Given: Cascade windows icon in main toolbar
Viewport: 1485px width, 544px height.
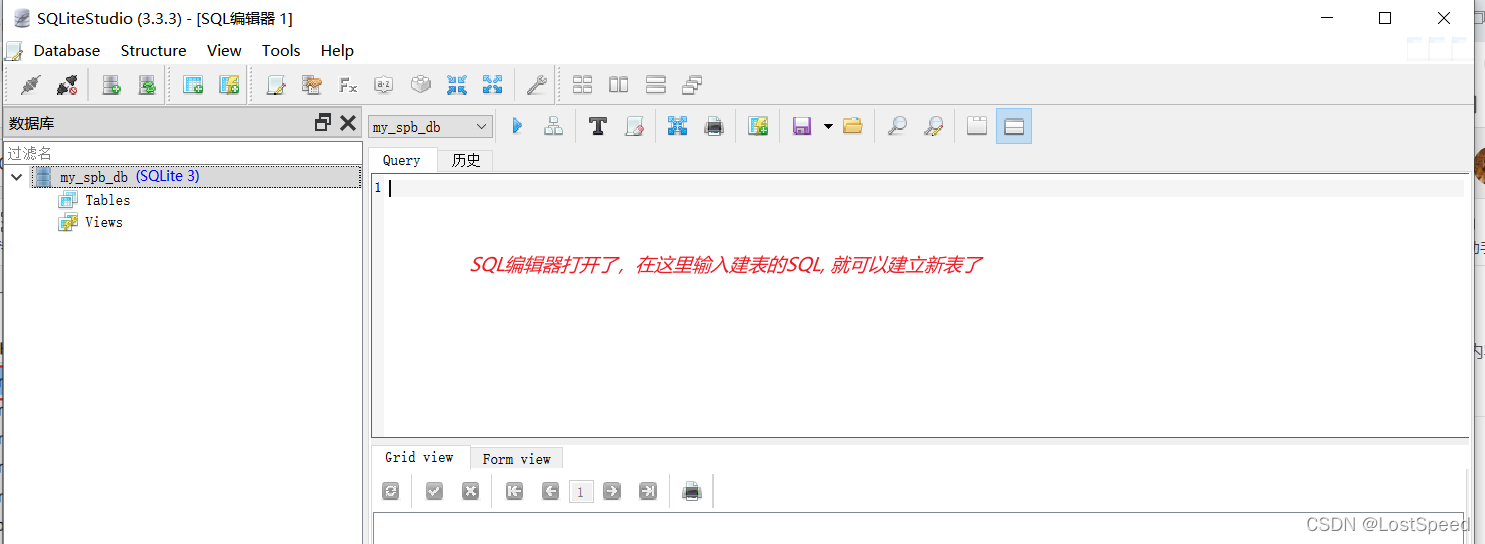Looking at the screenshot, I should [x=692, y=85].
